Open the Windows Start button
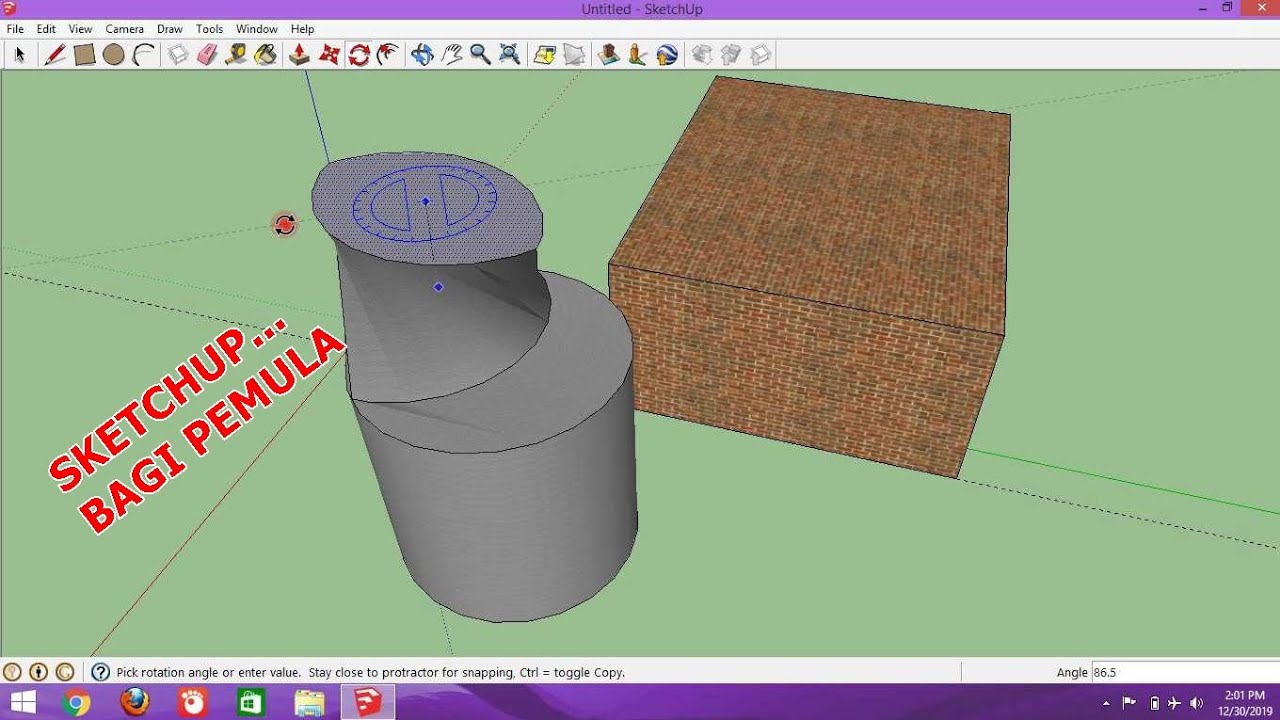Screen dimensions: 1280x720 tap(22, 702)
